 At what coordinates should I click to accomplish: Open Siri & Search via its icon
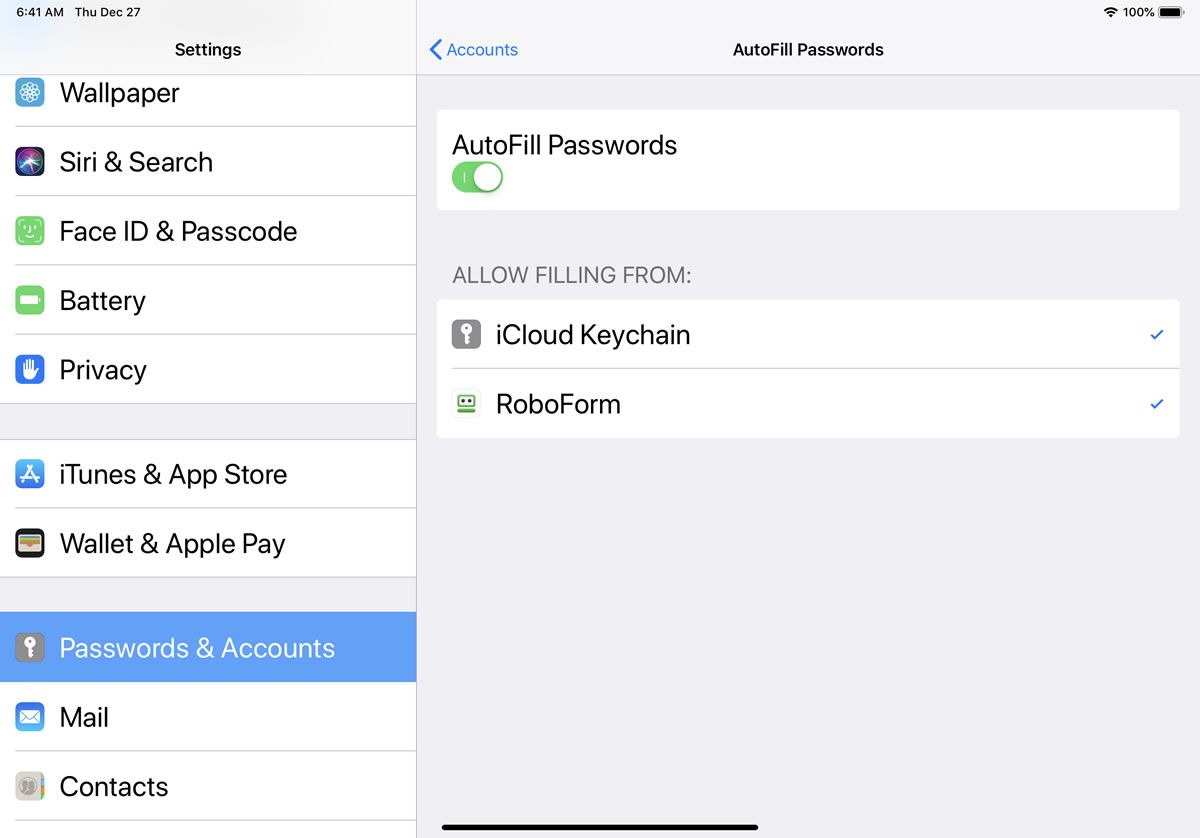coord(30,162)
